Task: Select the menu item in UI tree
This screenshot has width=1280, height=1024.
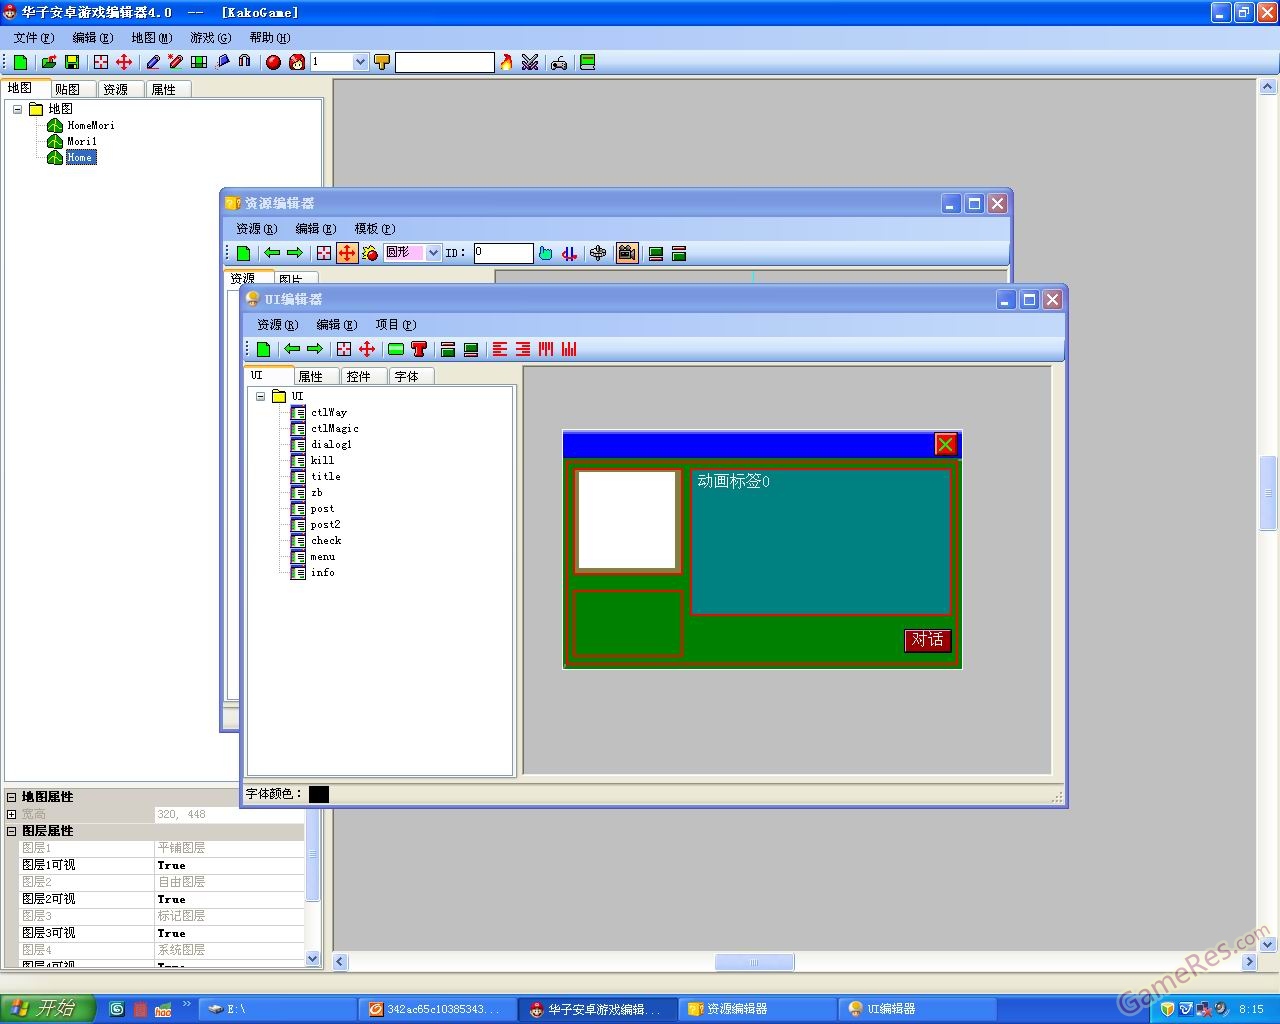Action: [x=322, y=556]
